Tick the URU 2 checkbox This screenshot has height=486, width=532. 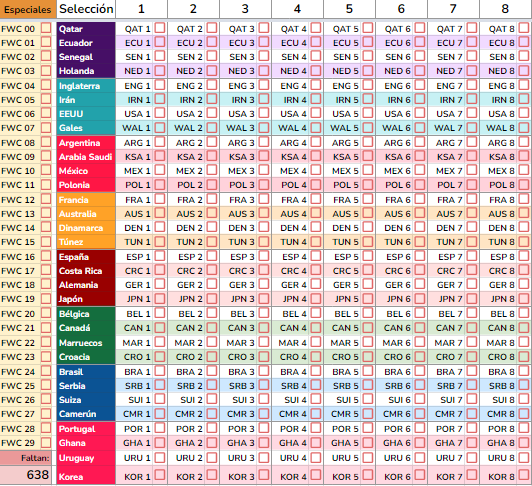pos(212,457)
